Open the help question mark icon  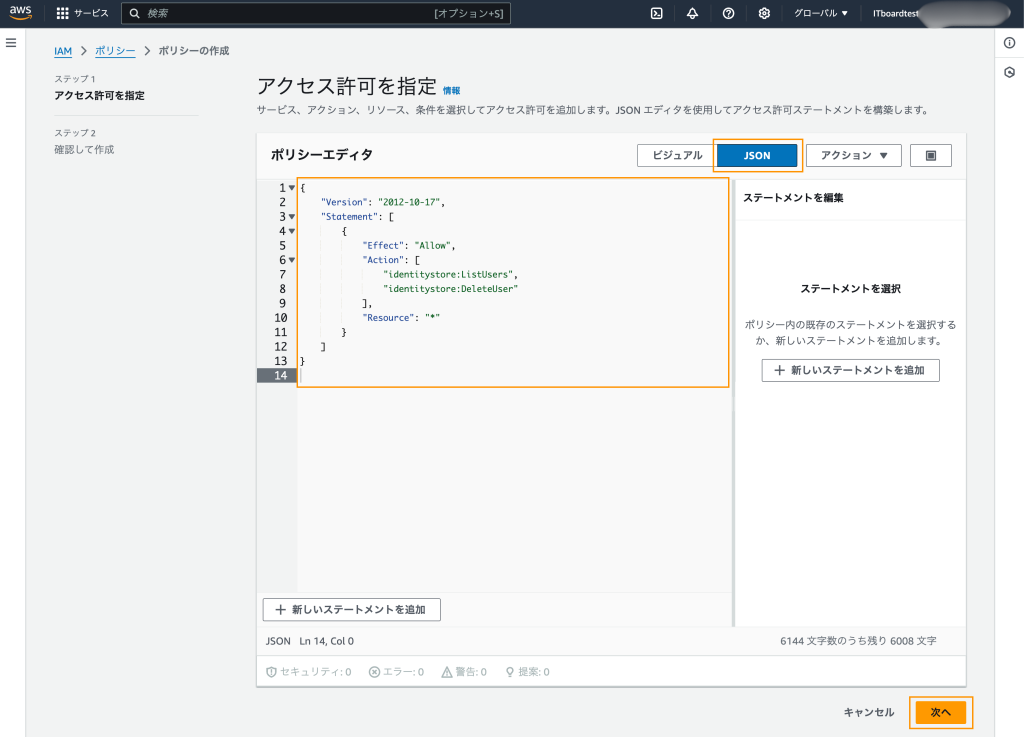coord(728,14)
